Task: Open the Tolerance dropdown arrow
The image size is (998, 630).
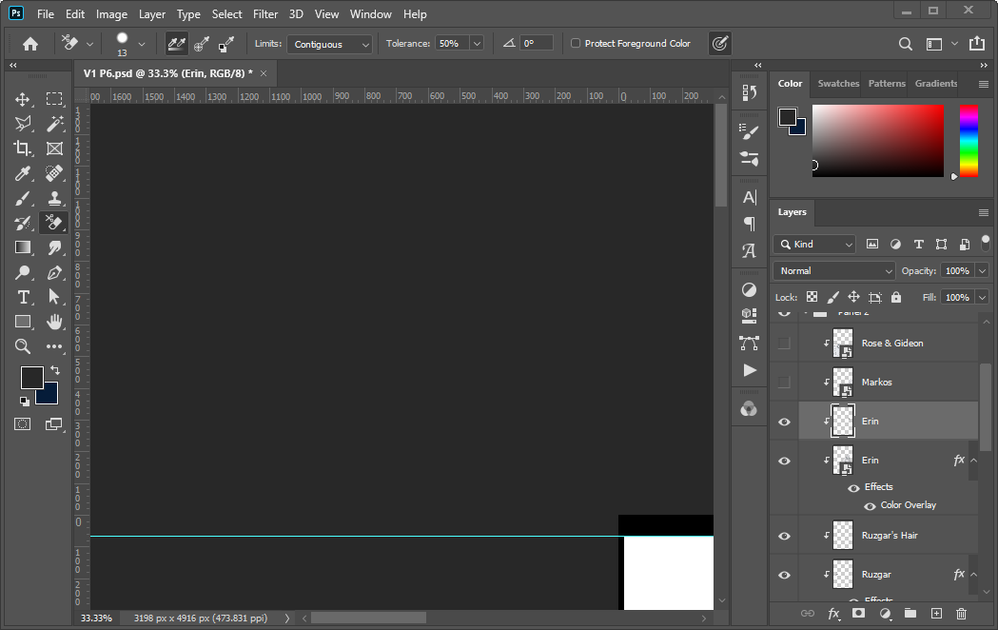Action: click(x=477, y=43)
